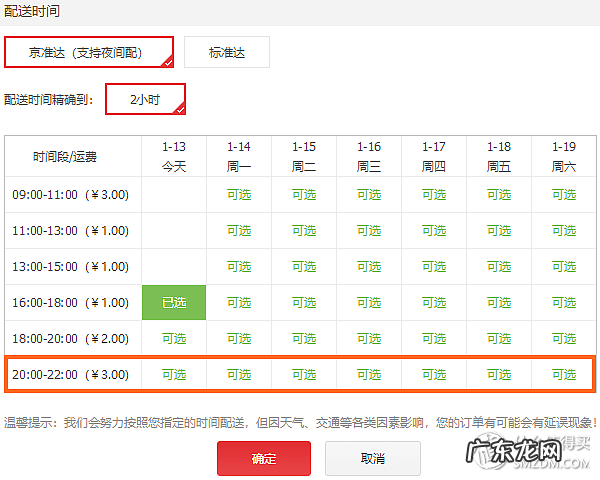Click the 18:00-20:00 (¥2.00) row label
The image size is (600, 480).
(x=70, y=338)
